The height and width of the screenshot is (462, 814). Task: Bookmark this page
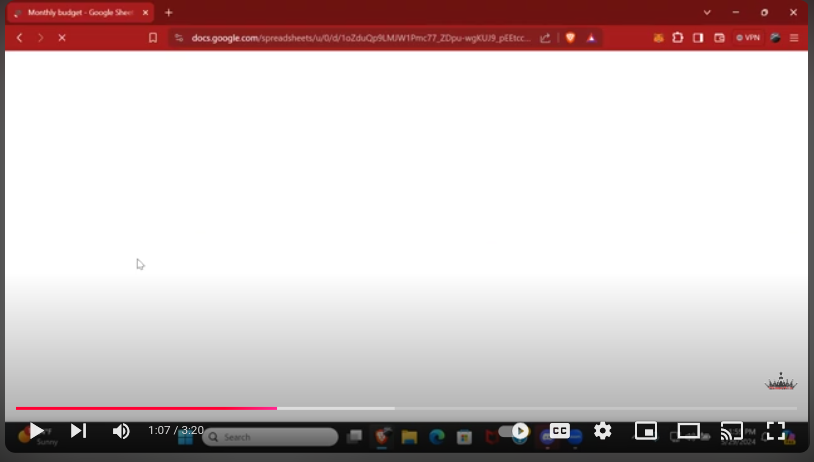(x=153, y=38)
